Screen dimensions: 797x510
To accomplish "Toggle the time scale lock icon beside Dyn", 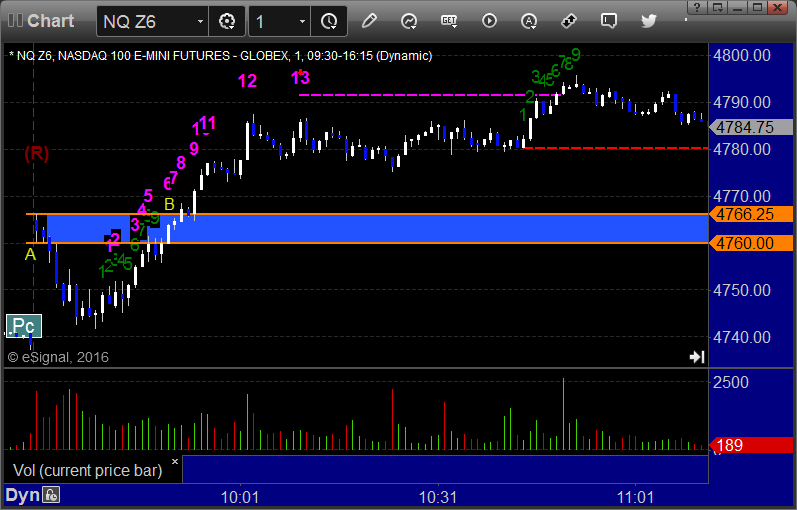I will tap(51, 495).
